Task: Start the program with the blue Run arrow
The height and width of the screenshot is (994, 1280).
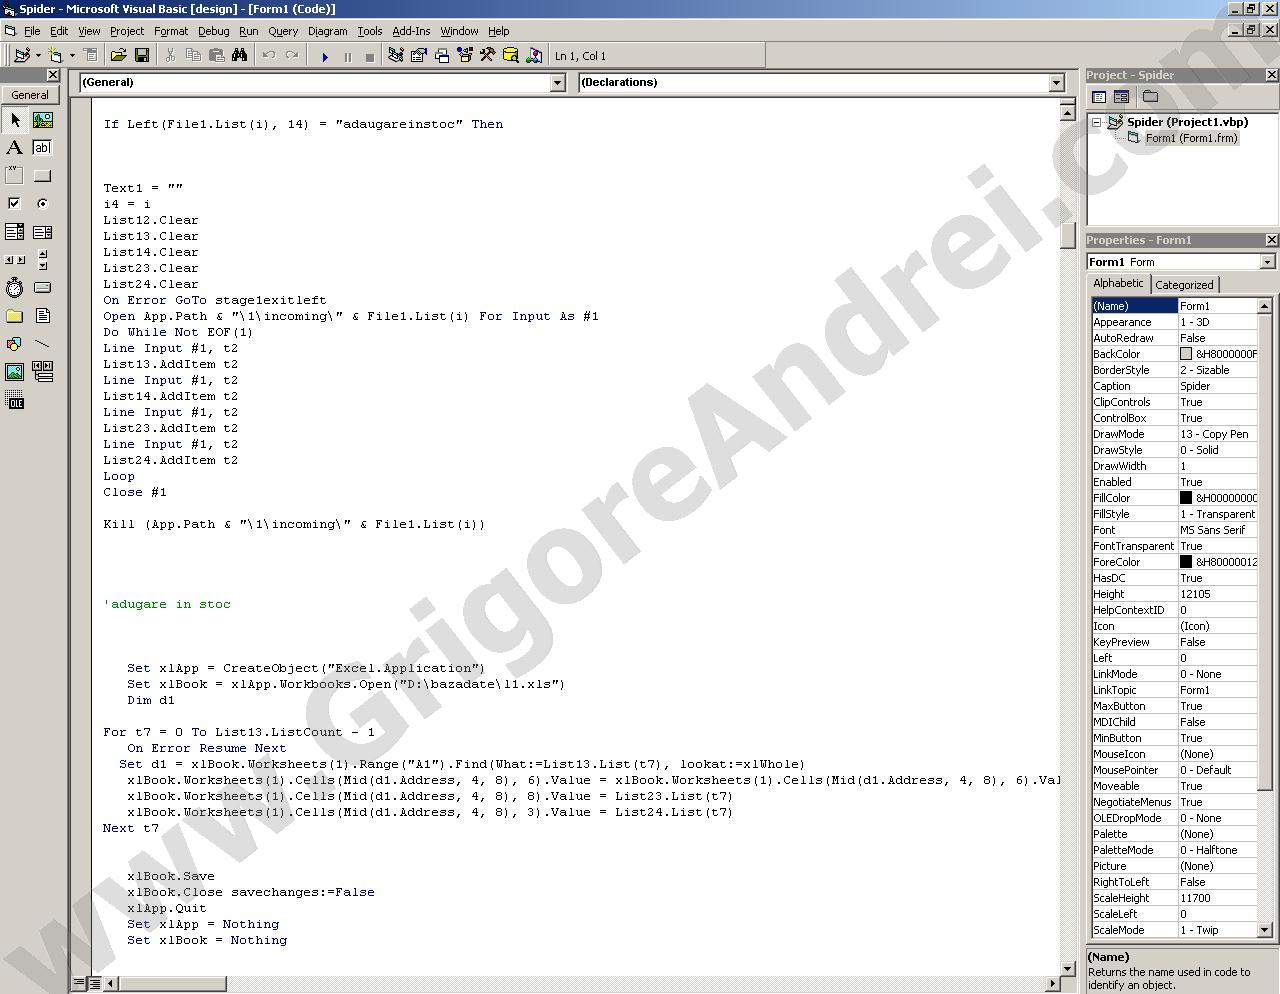Action: point(324,57)
